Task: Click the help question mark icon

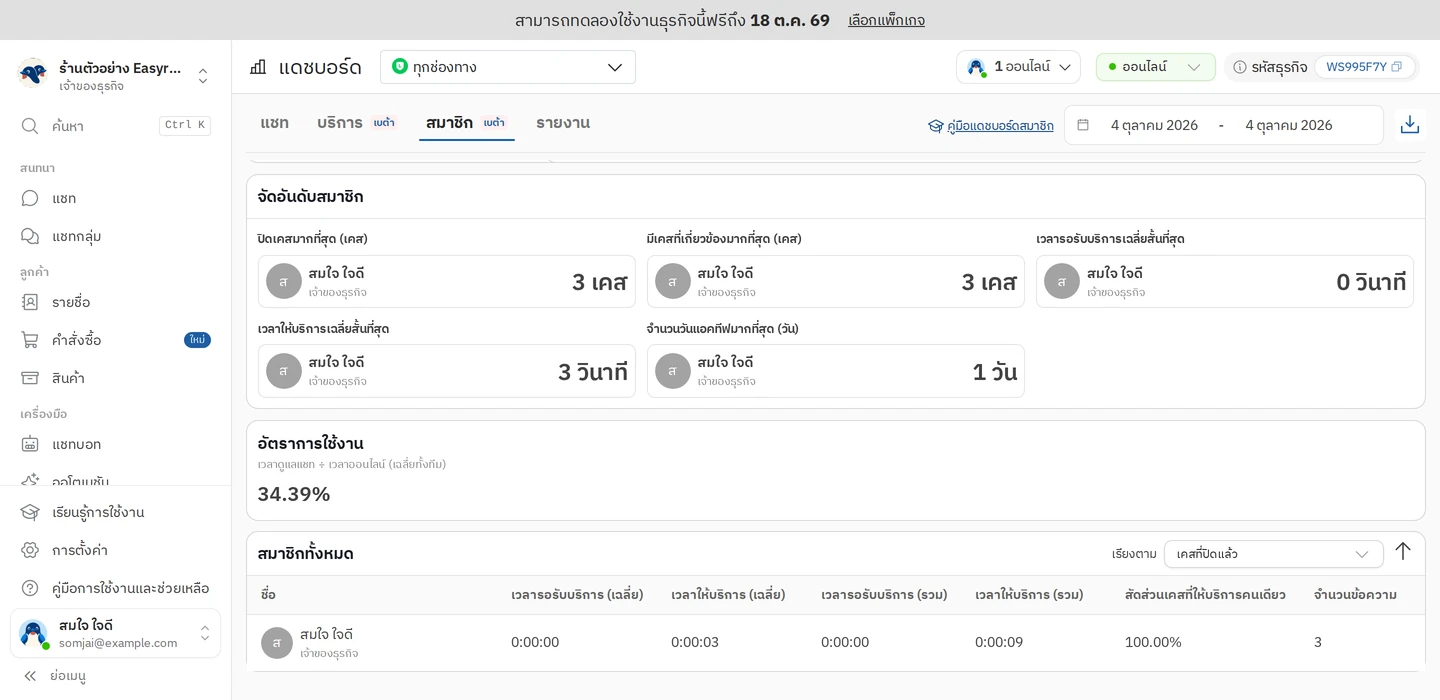Action: [30, 588]
